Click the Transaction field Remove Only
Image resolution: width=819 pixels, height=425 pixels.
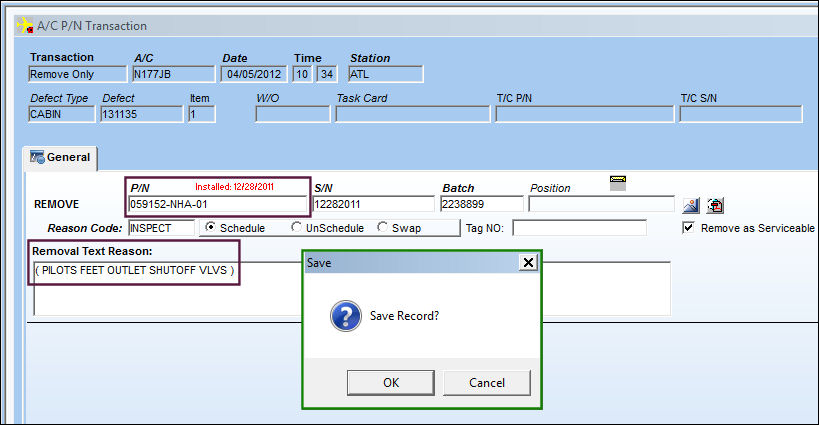pyautogui.click(x=77, y=74)
